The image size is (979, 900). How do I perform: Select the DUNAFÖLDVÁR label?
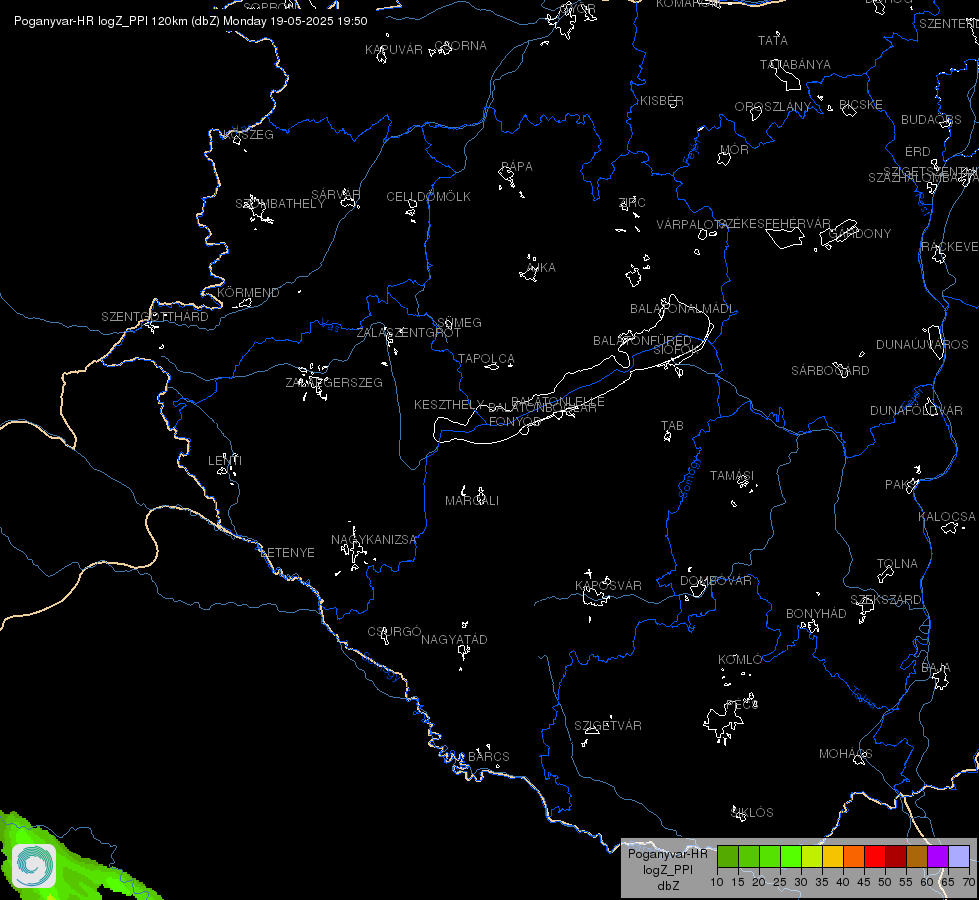pos(917,411)
